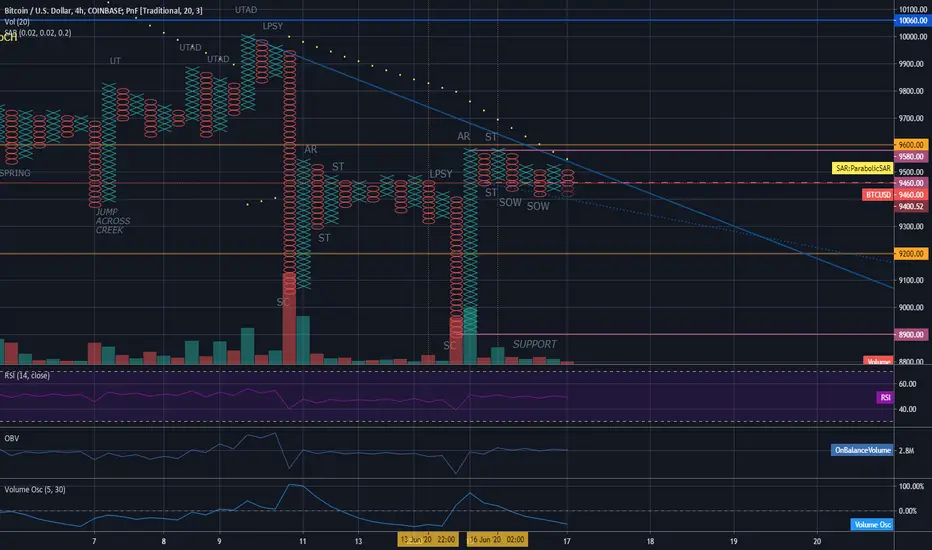932x550 pixels.
Task: Click the pink 9580.00 price label
Action: click(912, 156)
